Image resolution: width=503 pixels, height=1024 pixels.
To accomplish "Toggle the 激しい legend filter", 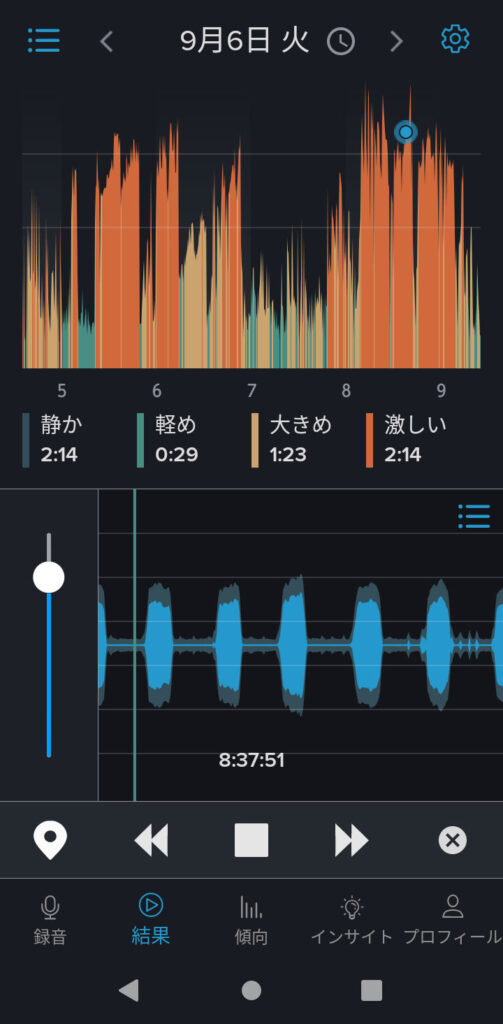I will (406, 440).
